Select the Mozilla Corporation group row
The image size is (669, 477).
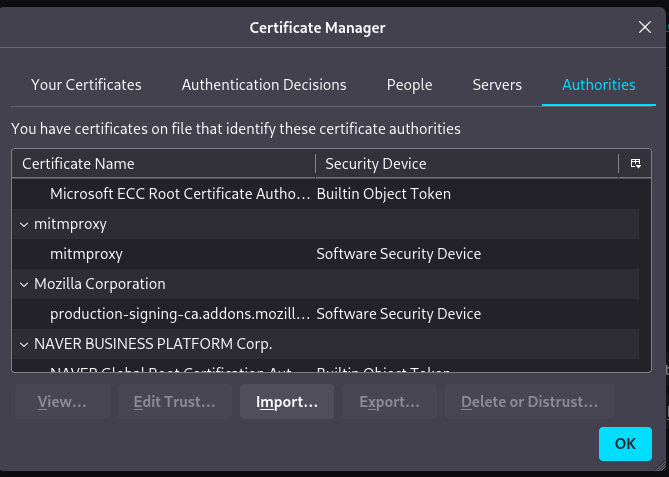point(326,284)
